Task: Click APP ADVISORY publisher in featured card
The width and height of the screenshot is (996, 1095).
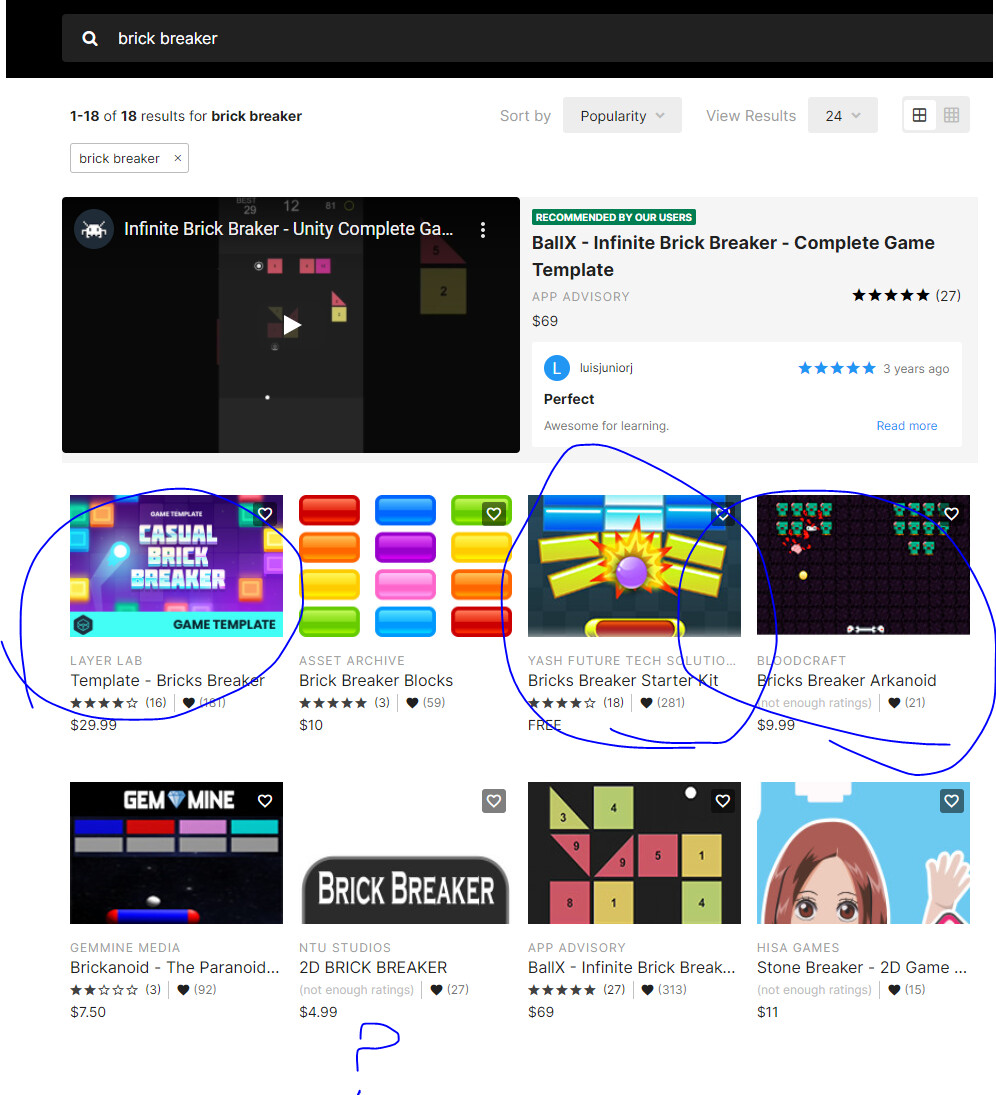Action: point(580,297)
